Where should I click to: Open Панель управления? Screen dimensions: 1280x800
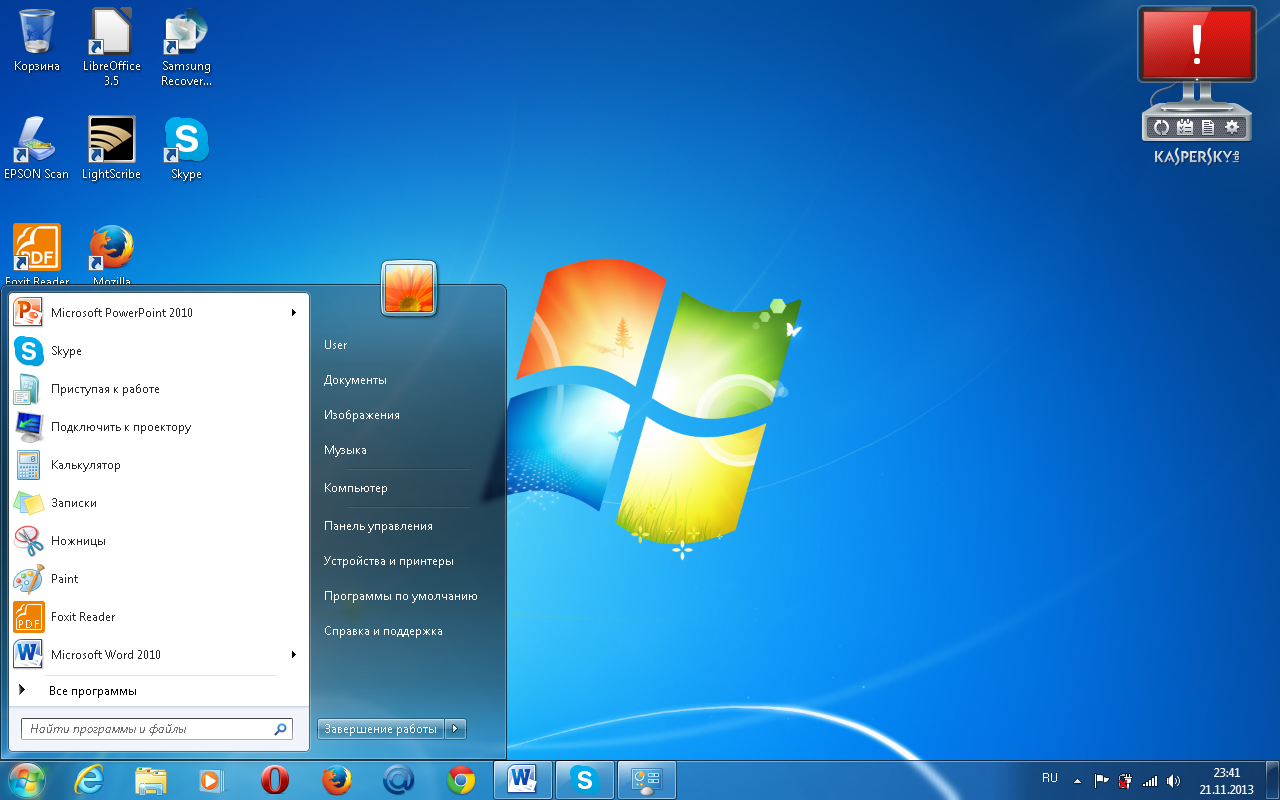378,526
